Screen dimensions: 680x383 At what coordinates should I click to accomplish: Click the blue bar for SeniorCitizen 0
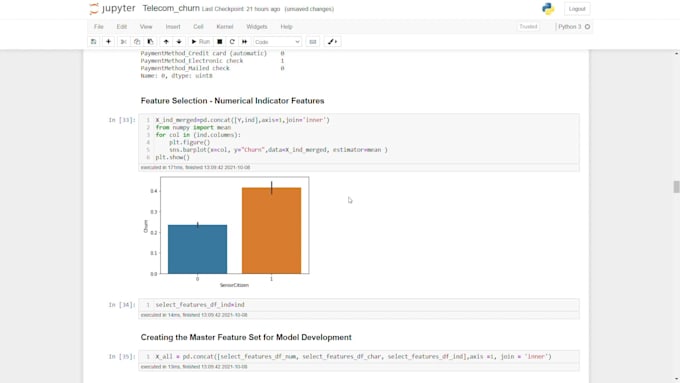click(197, 249)
